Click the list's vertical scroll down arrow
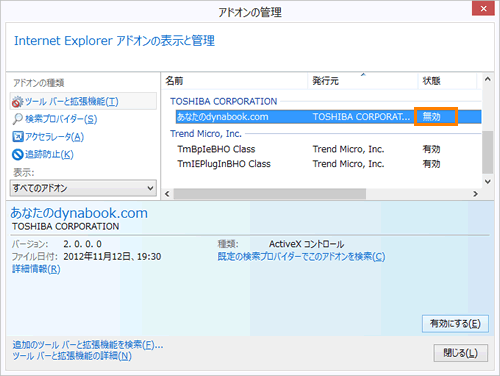 tap(488, 182)
